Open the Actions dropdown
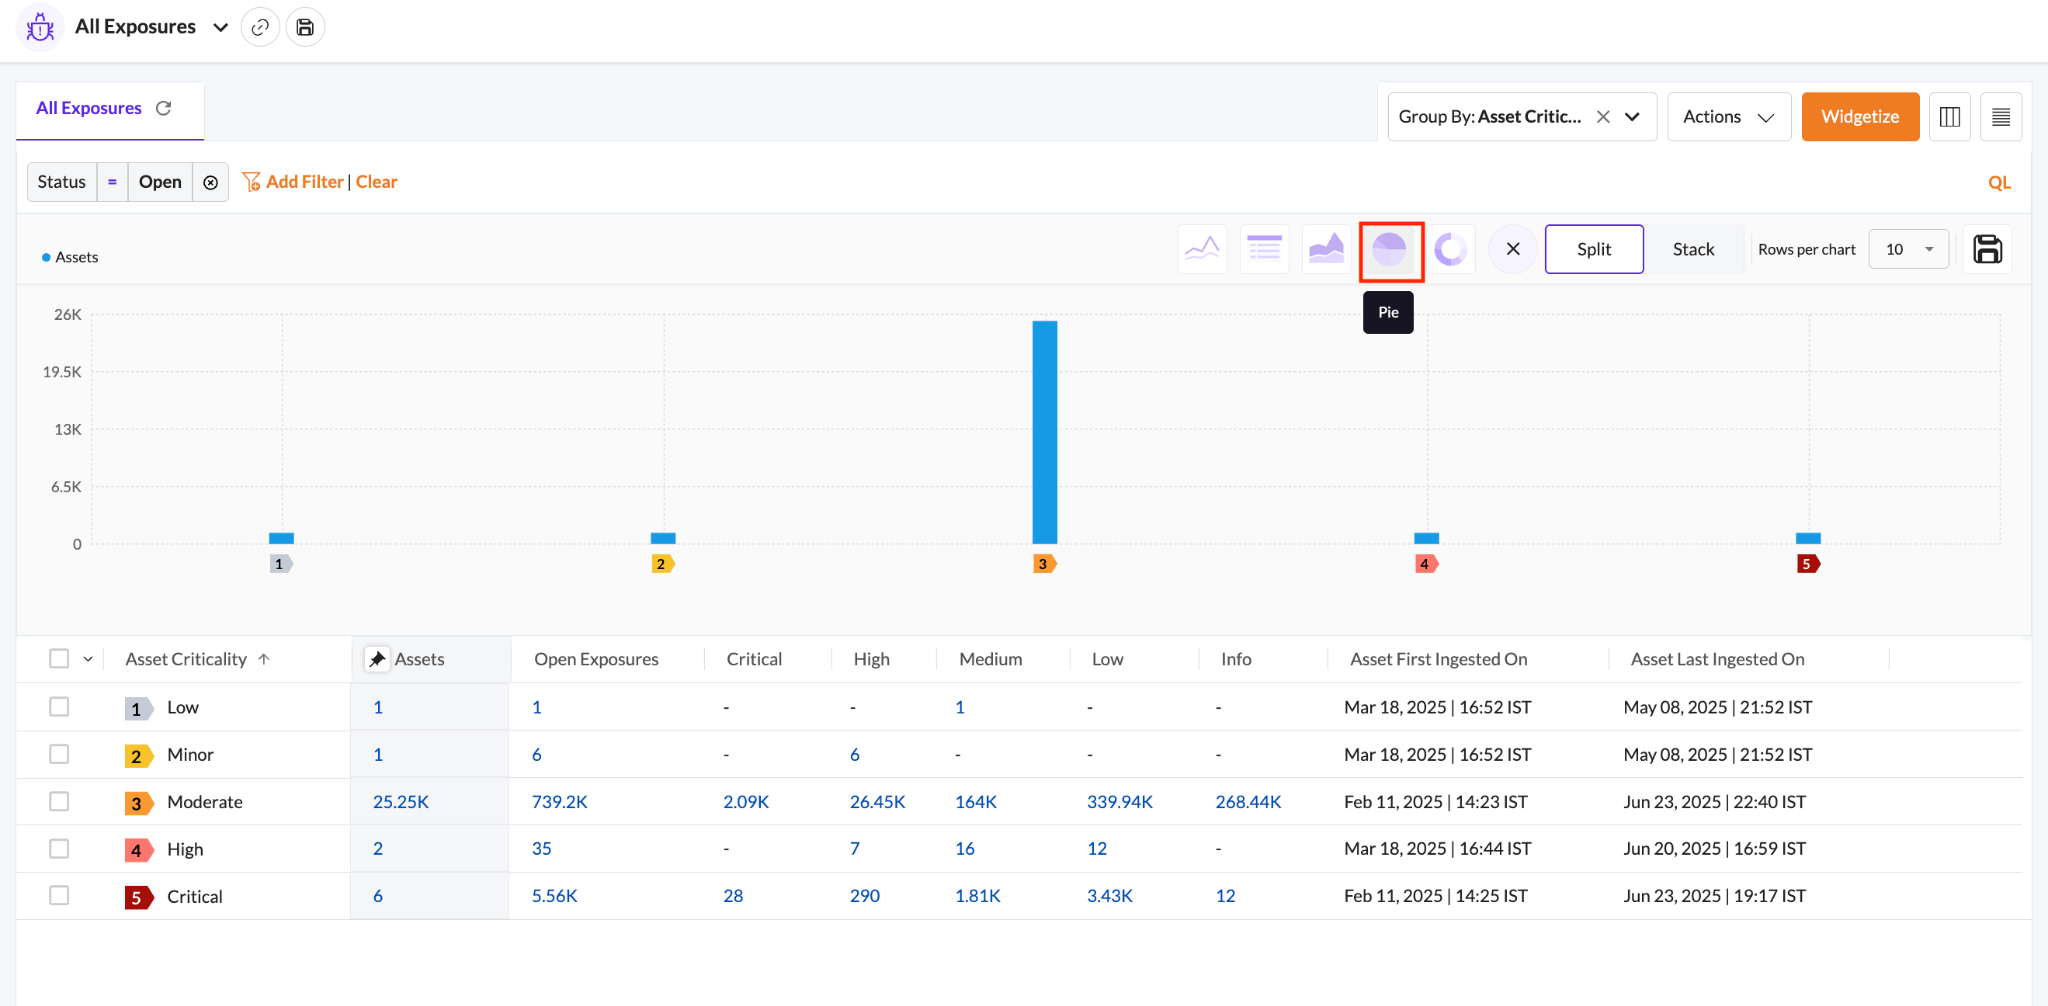 coord(1728,117)
